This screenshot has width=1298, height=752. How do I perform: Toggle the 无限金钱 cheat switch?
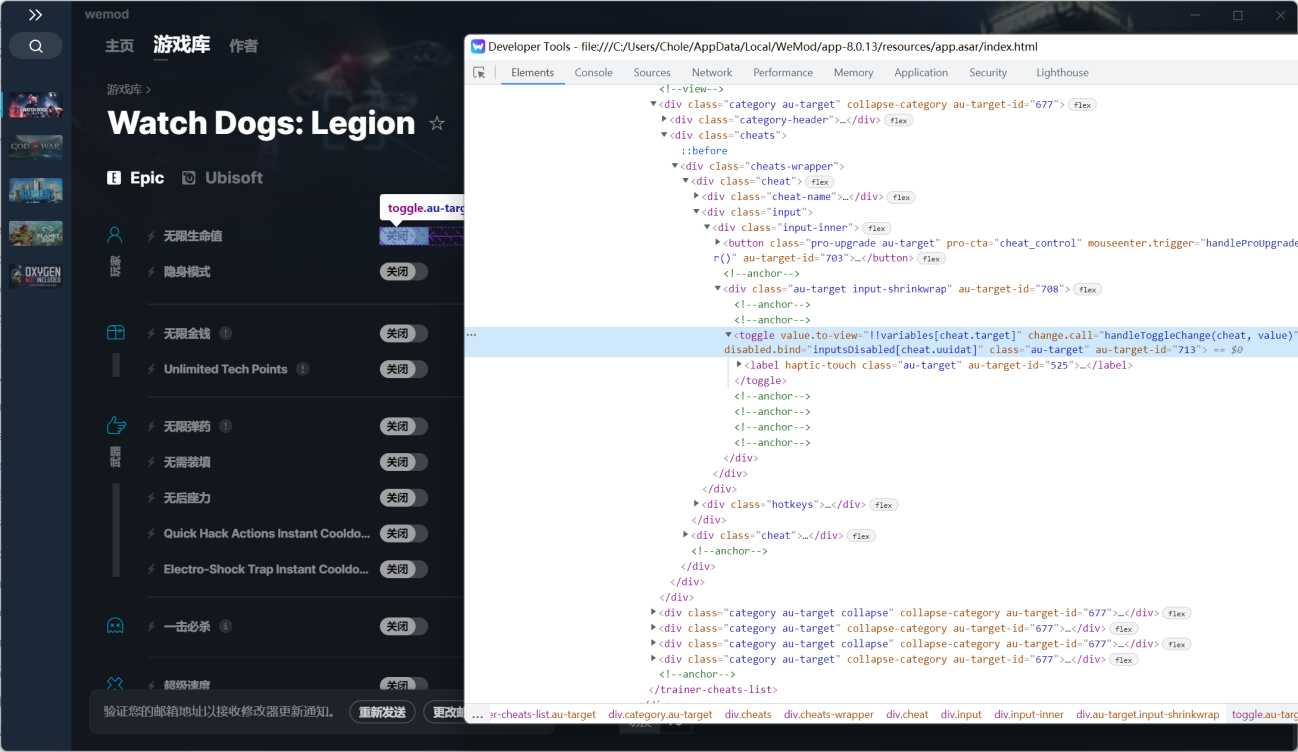pos(404,334)
